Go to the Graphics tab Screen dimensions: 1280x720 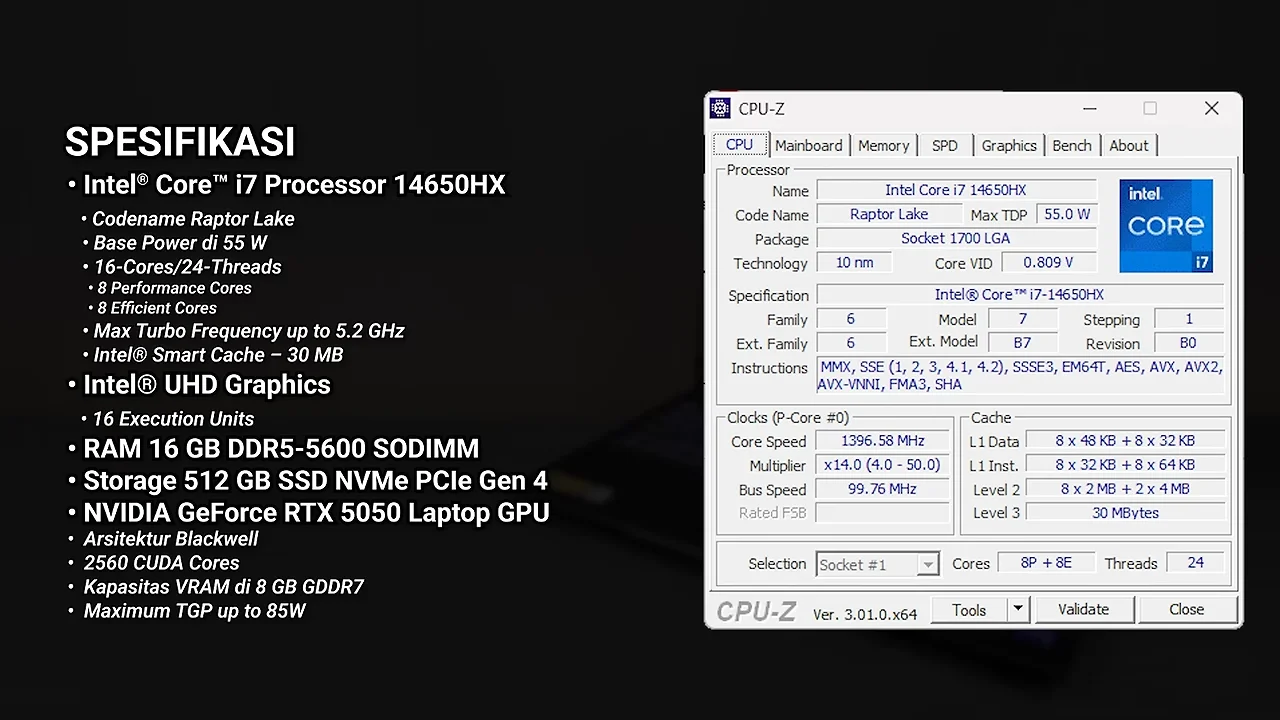(1009, 146)
